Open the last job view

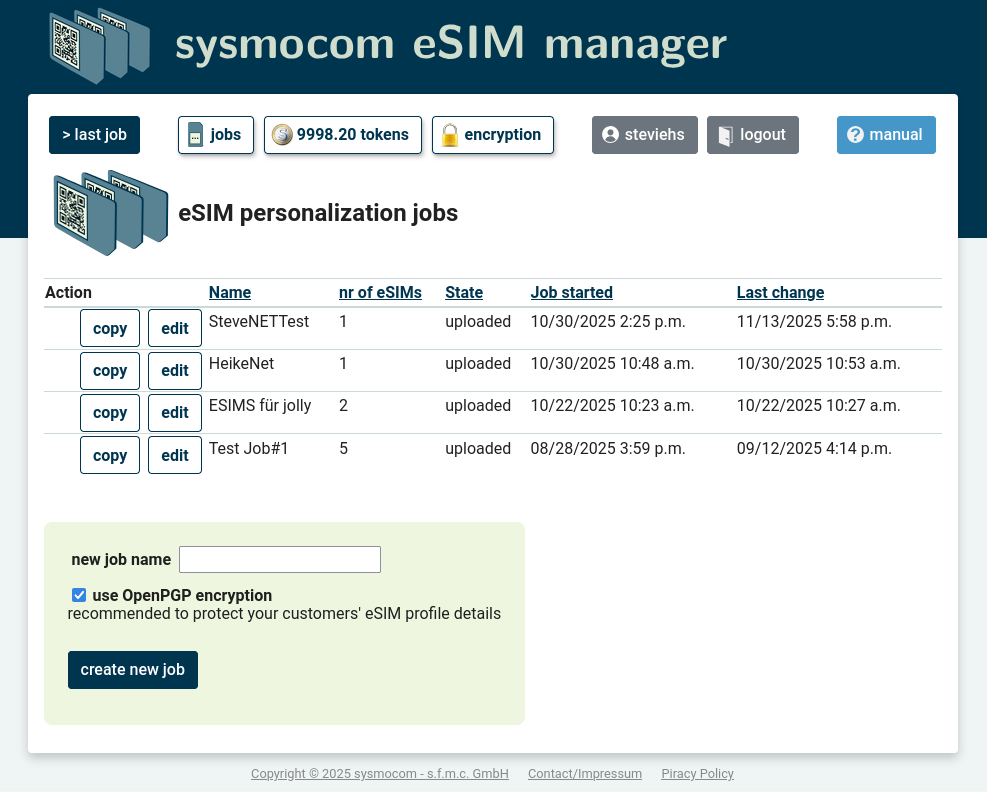94,134
